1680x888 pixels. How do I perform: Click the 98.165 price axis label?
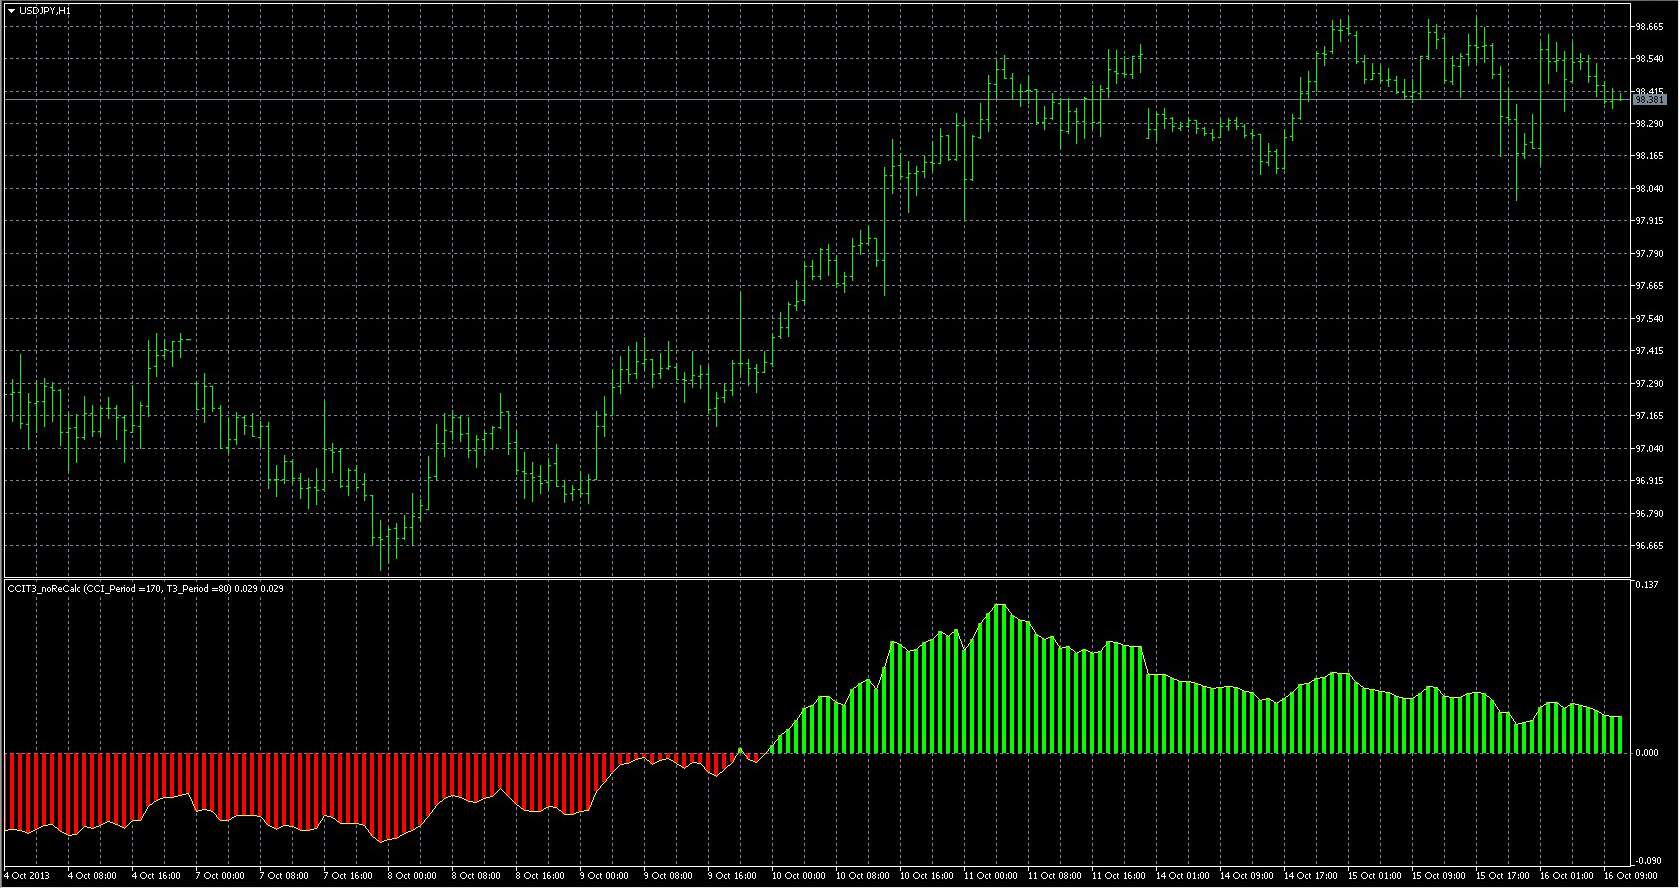(1649, 156)
